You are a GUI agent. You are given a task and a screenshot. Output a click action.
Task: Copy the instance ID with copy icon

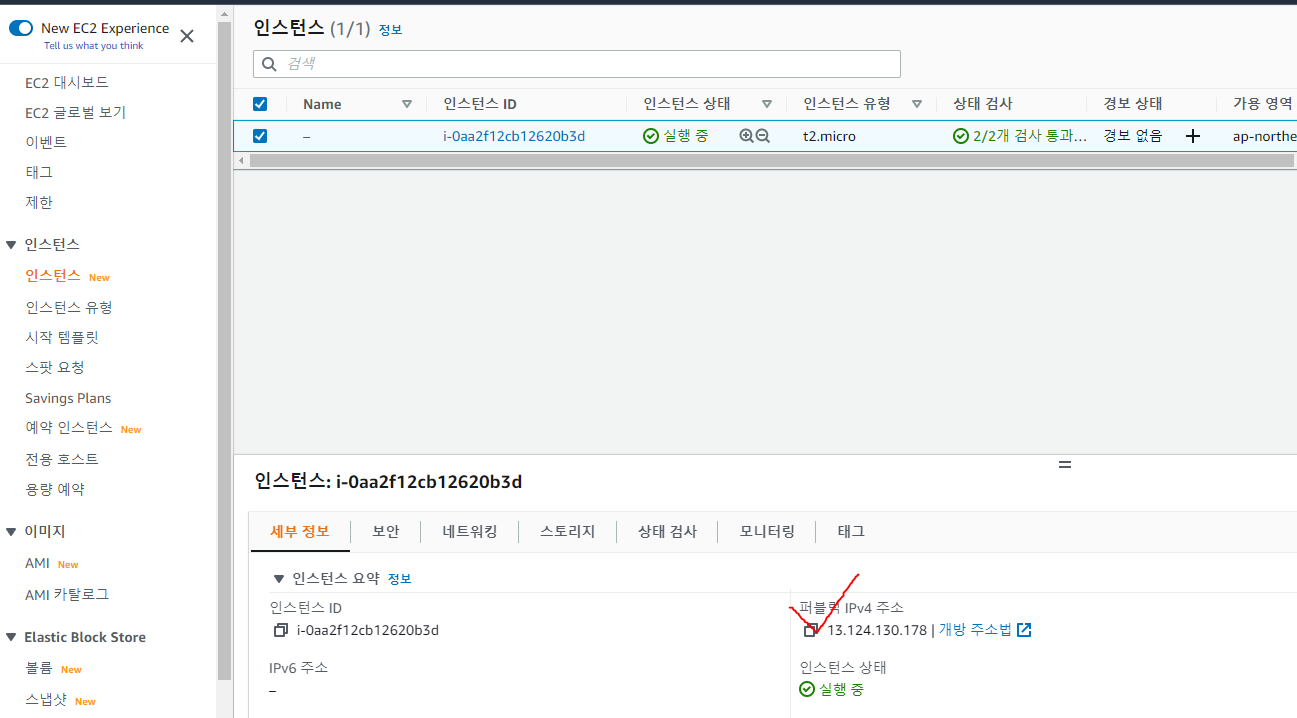pos(280,630)
